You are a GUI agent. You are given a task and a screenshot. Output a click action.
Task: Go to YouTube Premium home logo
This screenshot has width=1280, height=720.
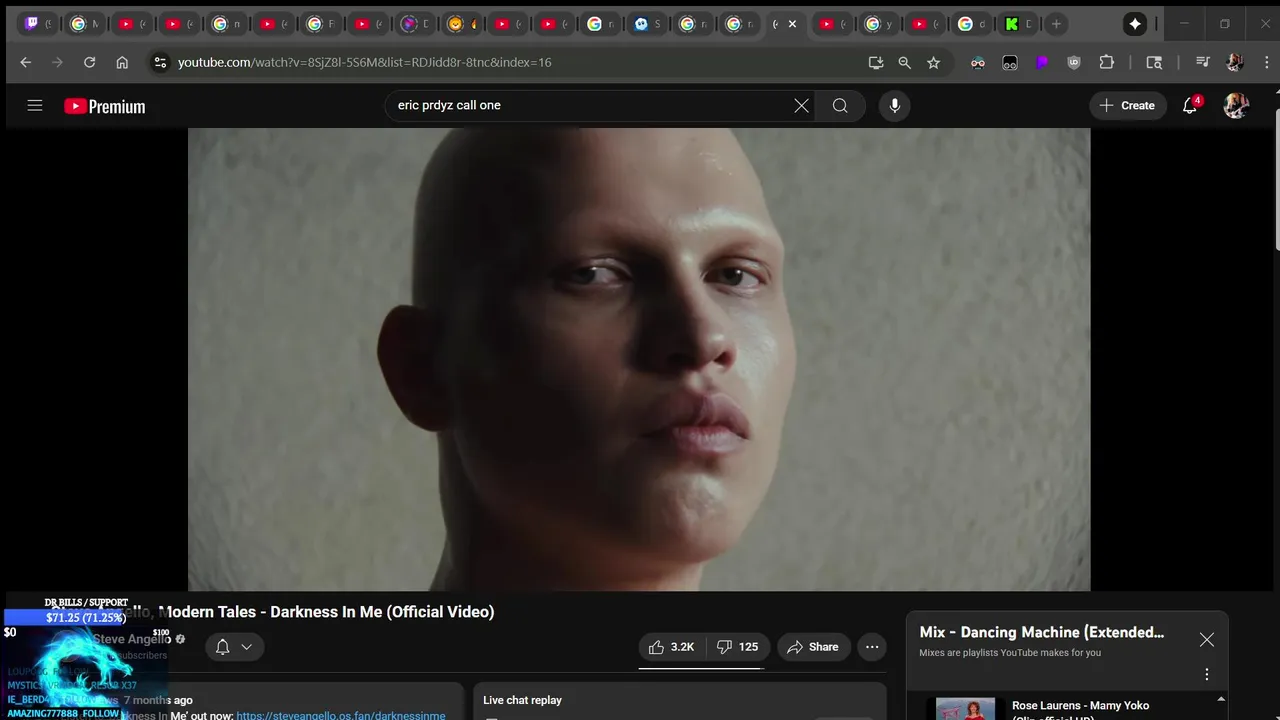[x=104, y=106]
